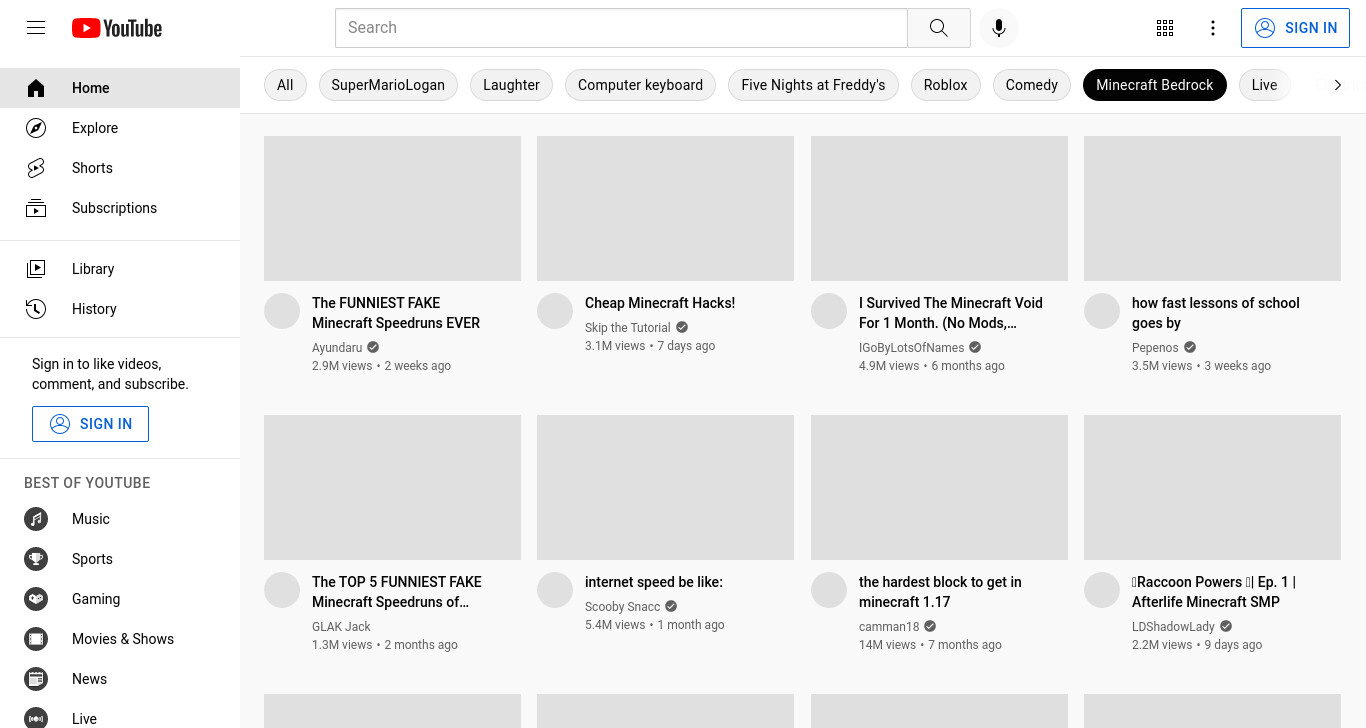
Task: Click the sidebar SIGN IN button
Action: coord(90,424)
